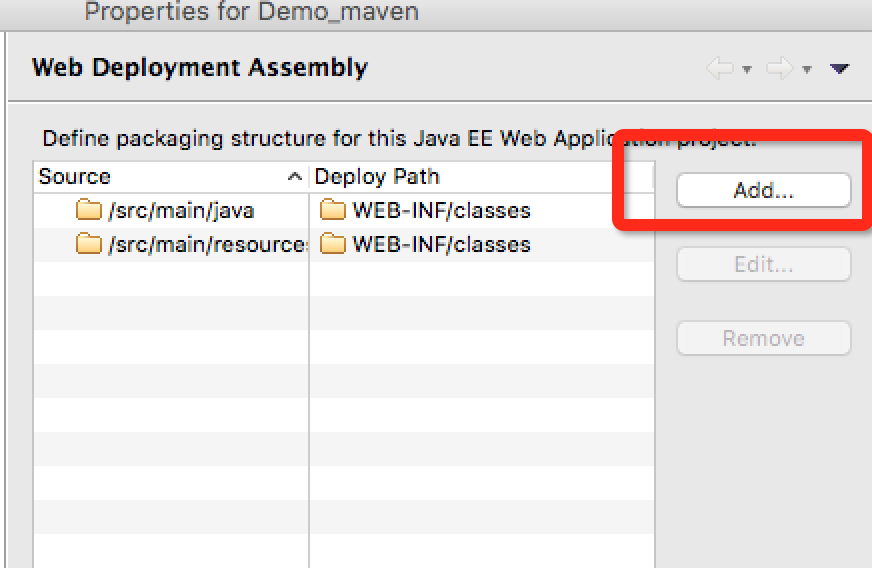Click the folder icon beside /src/main/resources
This screenshot has width=872, height=568.
pyautogui.click(x=89, y=244)
